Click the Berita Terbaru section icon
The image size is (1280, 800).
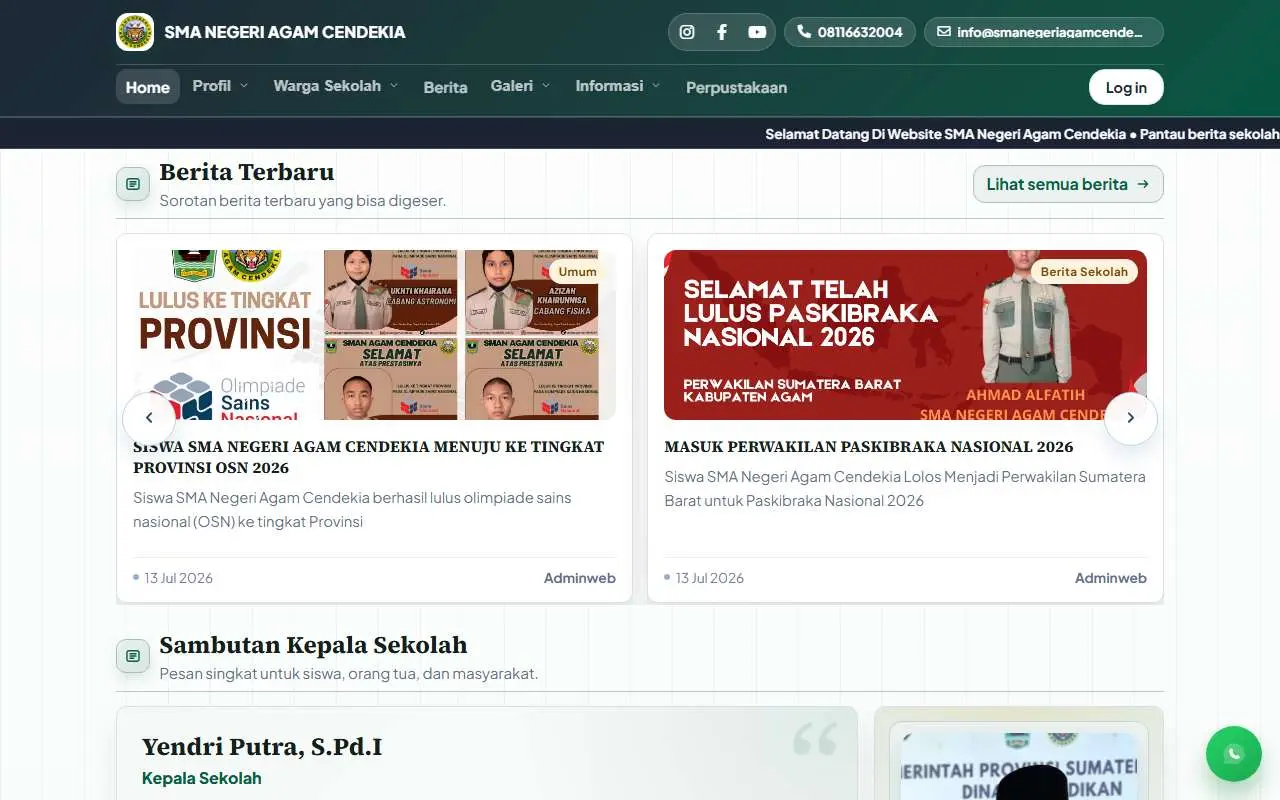coord(133,184)
